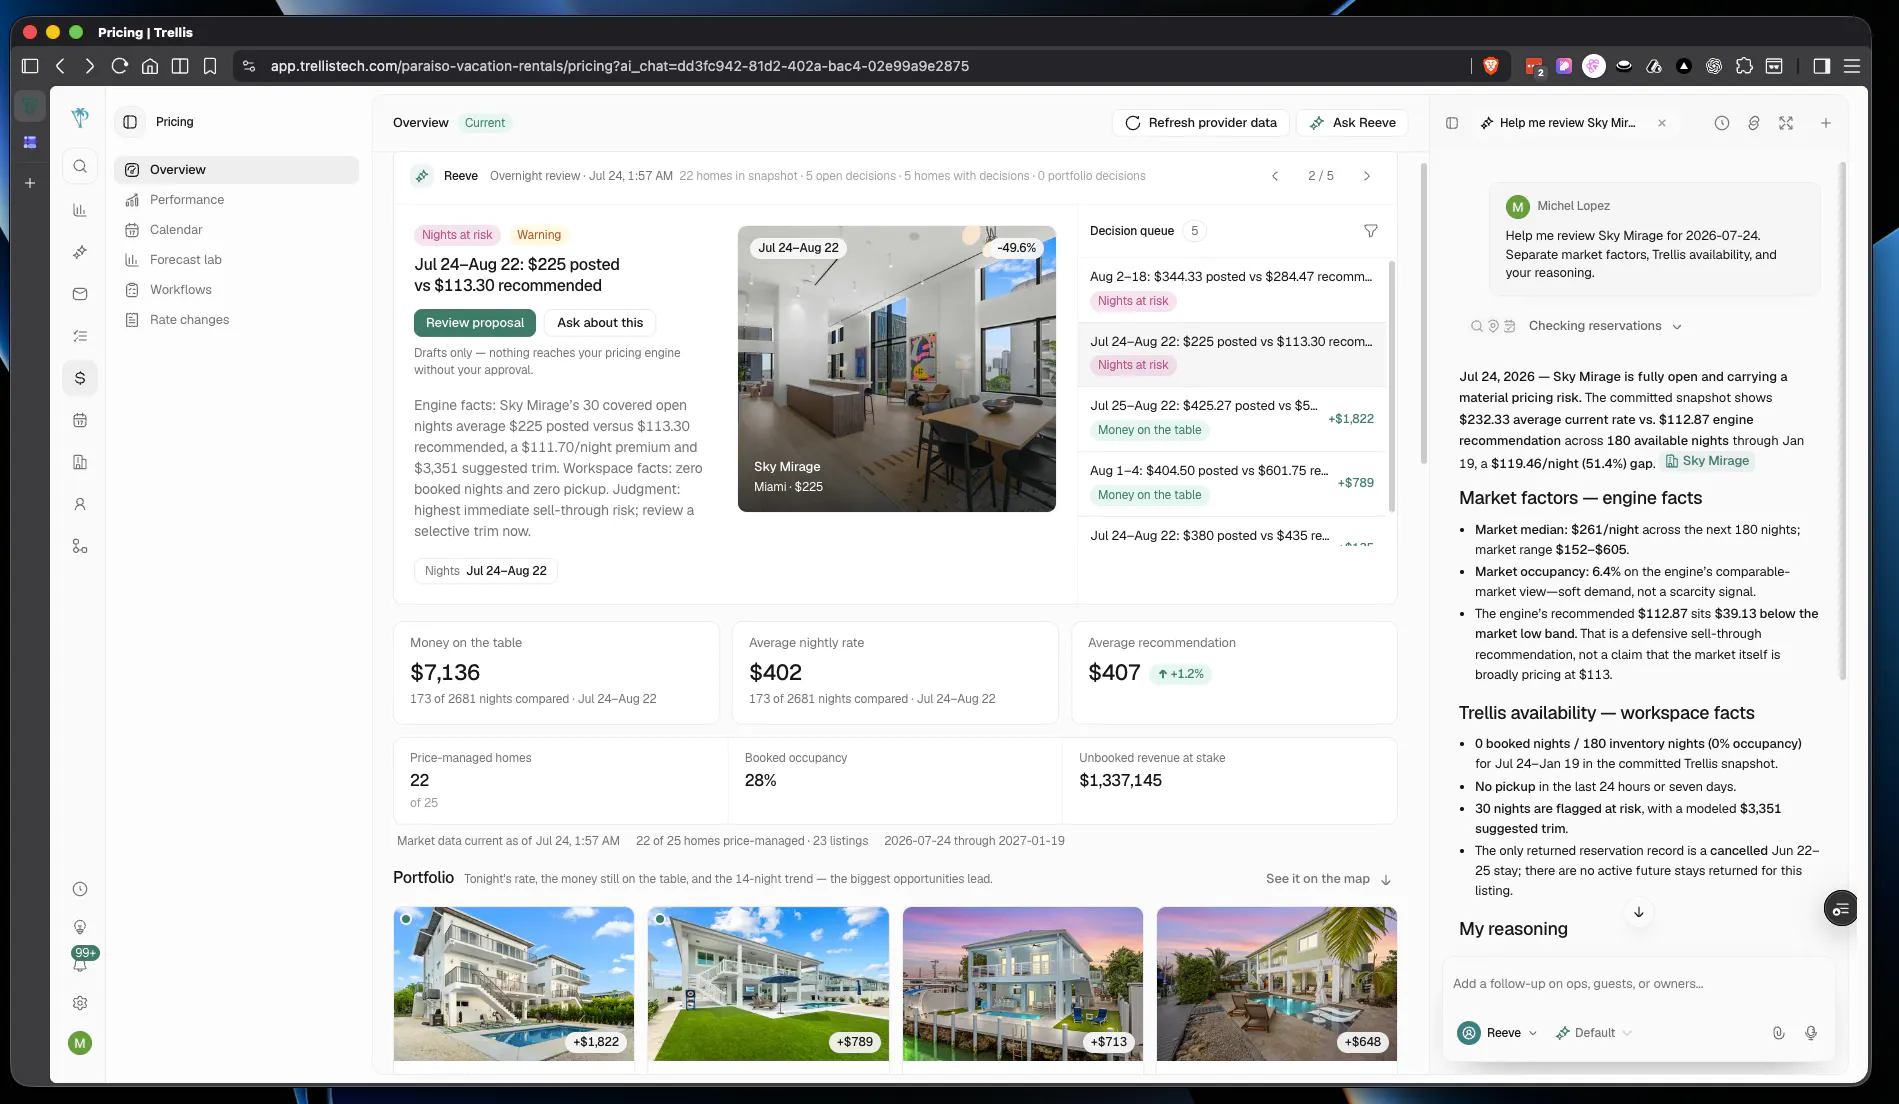Click the Ask Reeve button
This screenshot has width=1899, height=1104.
click(x=1352, y=123)
